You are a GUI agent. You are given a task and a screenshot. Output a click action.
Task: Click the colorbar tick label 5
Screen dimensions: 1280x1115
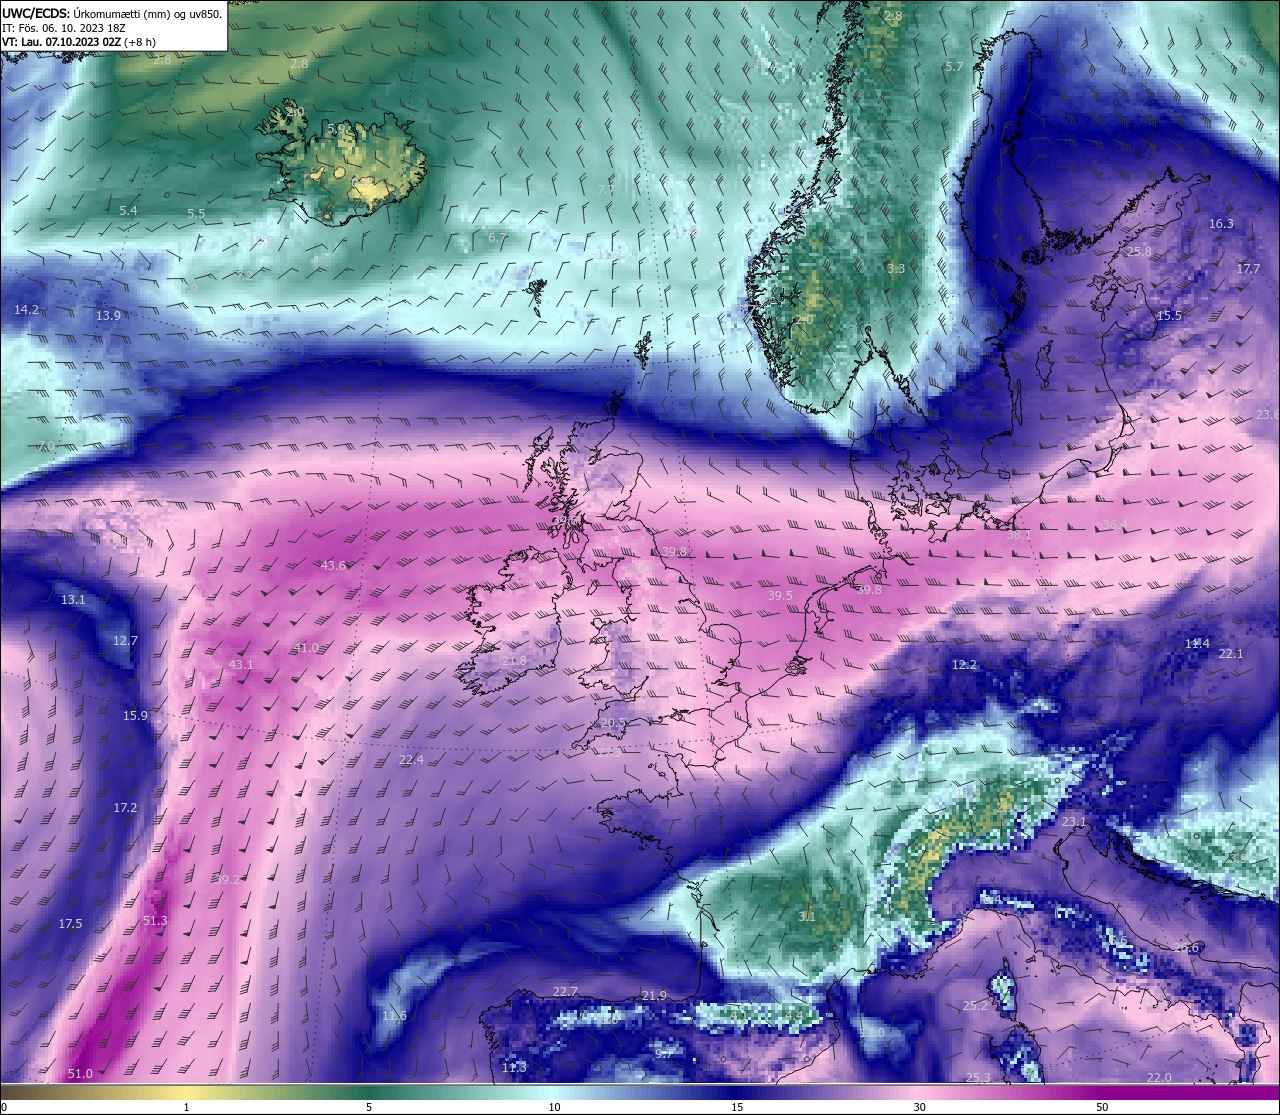[x=369, y=1107]
